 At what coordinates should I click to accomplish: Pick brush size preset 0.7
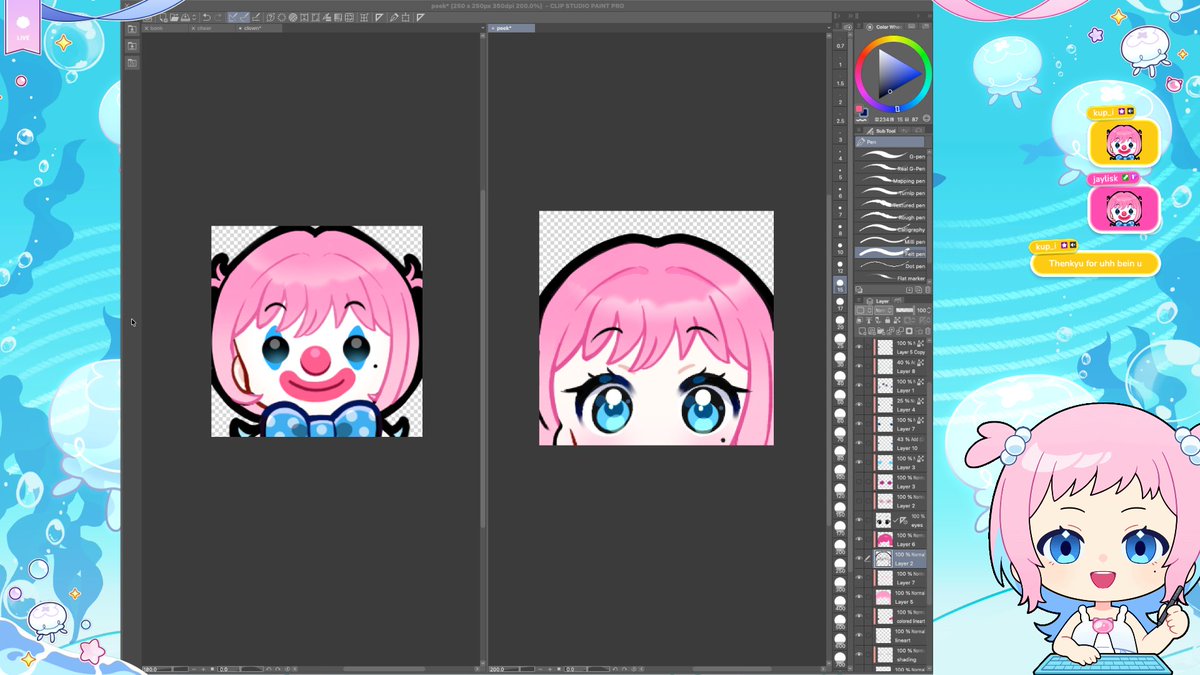point(840,43)
